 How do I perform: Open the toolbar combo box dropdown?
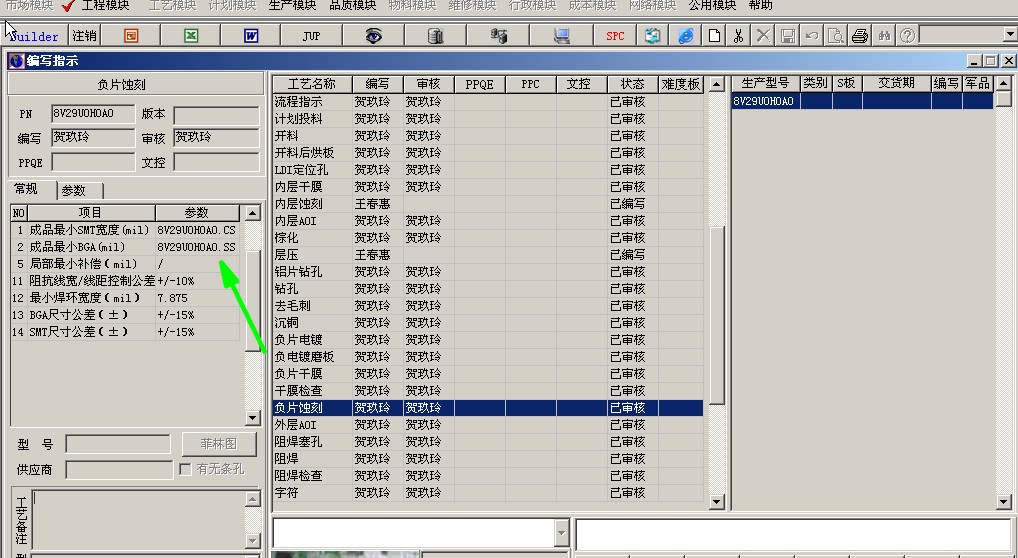click(1010, 36)
